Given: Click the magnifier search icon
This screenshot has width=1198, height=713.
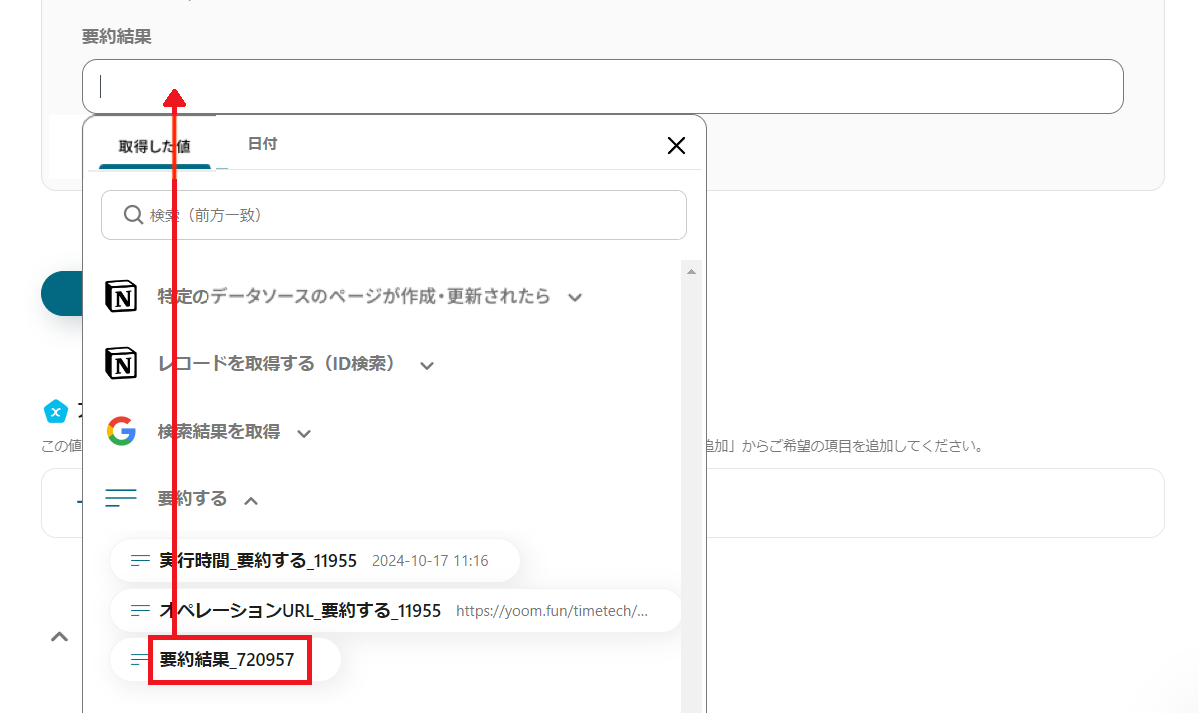Looking at the screenshot, I should pyautogui.click(x=133, y=215).
